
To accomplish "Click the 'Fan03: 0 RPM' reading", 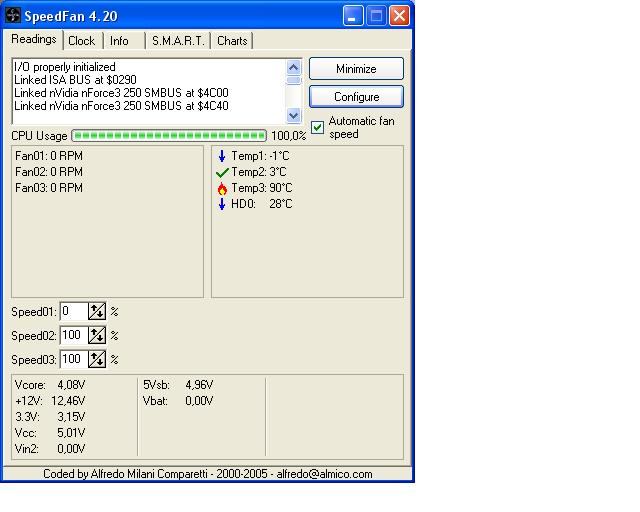I will click(49, 188).
